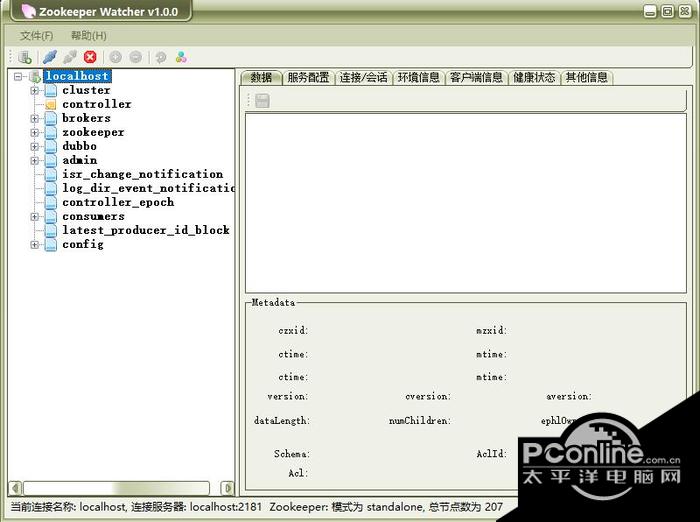Click the tree scrollbar right arrow
The width and height of the screenshot is (700, 522).
(228, 488)
